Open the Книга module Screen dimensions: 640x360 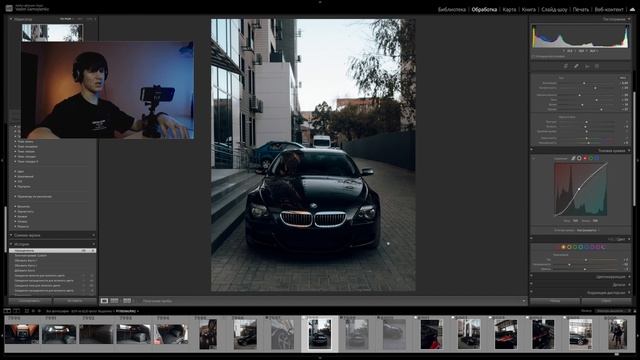coord(529,9)
